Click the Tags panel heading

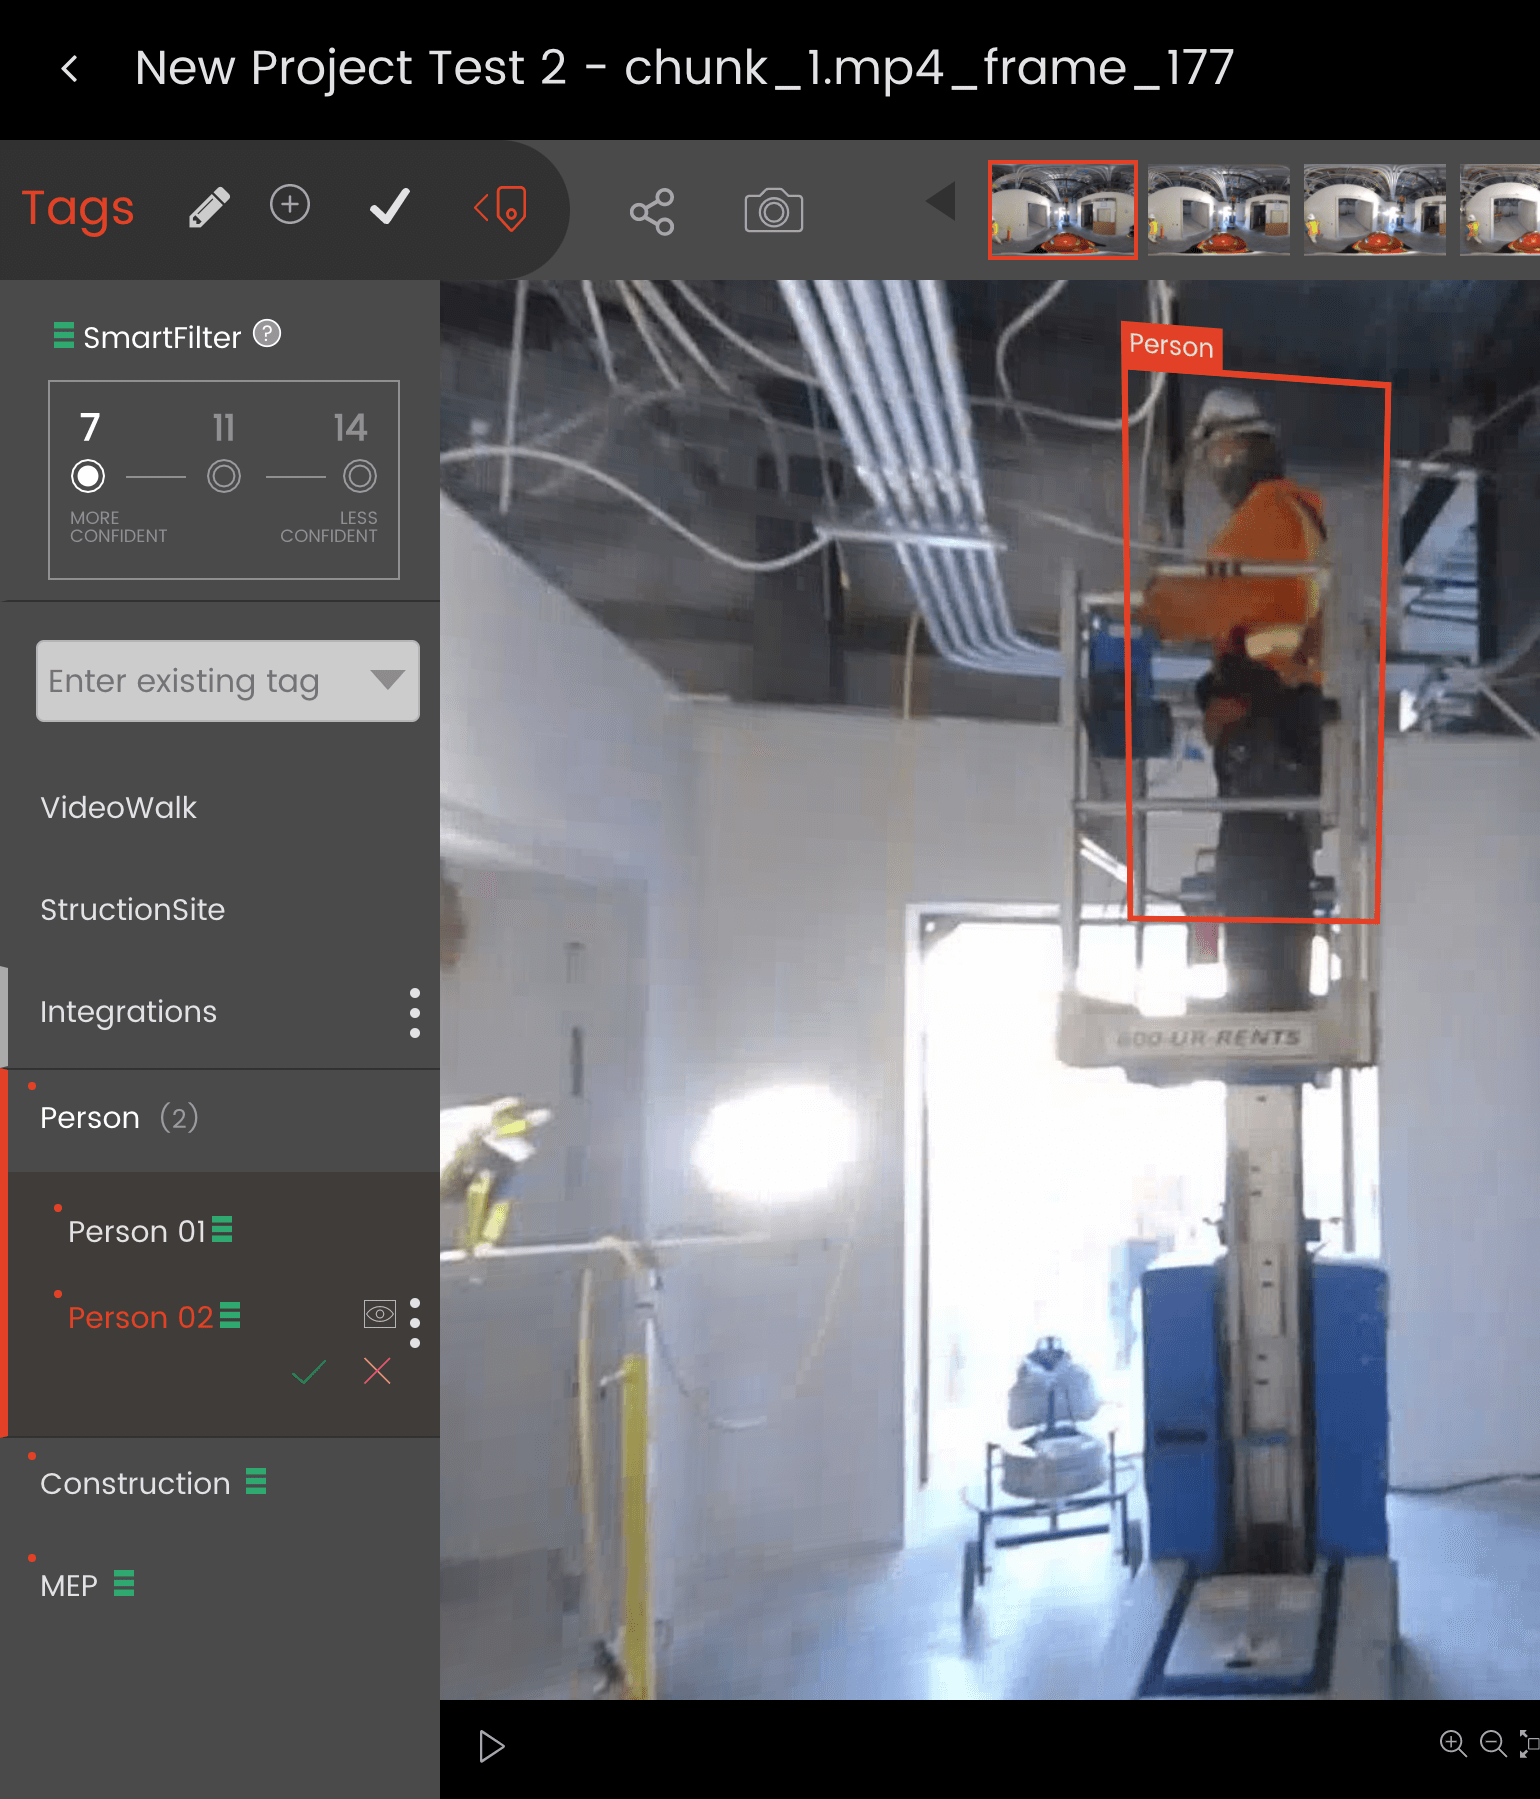pos(78,209)
